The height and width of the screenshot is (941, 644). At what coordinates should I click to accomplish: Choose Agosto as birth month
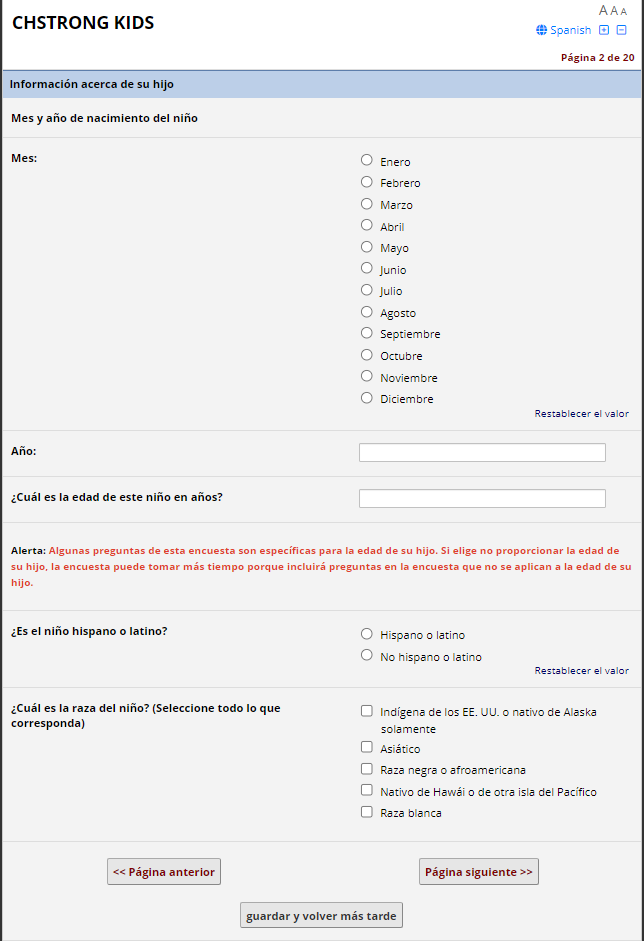[x=367, y=311]
